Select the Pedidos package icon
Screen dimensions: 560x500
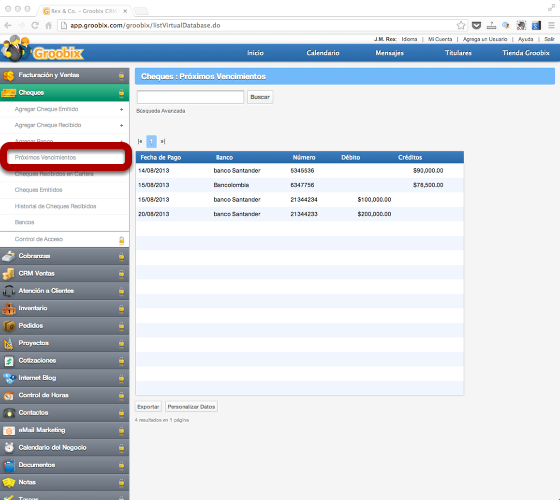[x=9, y=326]
